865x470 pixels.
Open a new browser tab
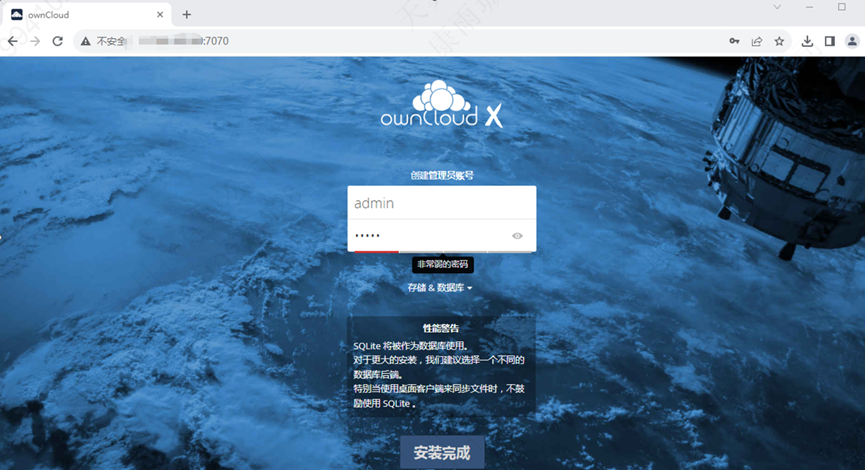tap(186, 15)
